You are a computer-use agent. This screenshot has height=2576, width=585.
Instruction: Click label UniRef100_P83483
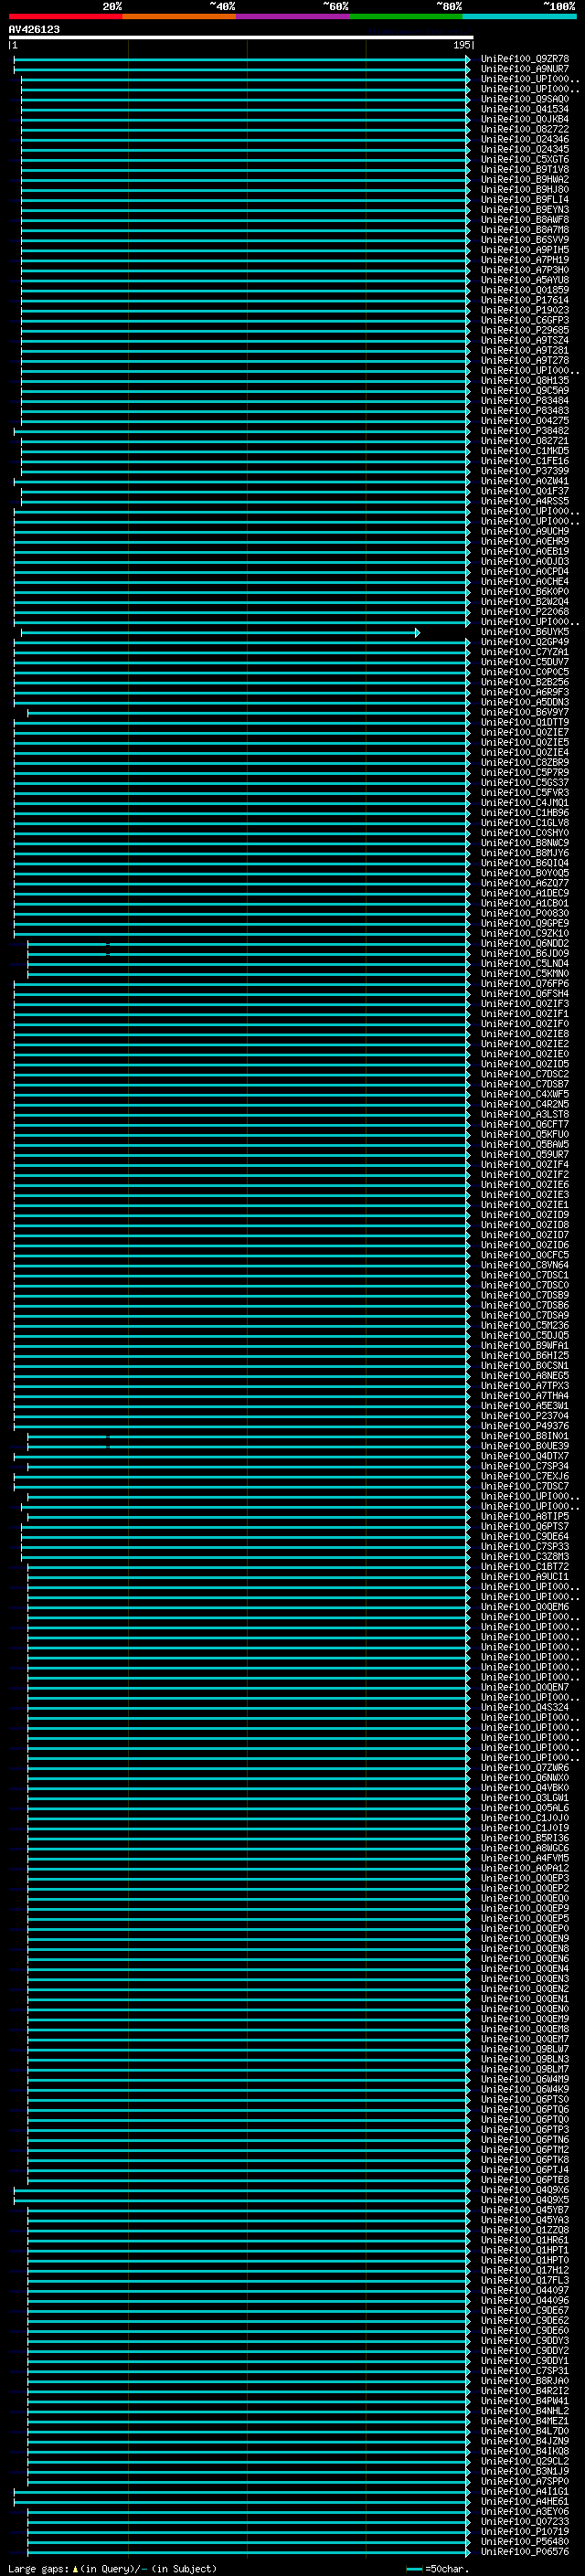(524, 411)
